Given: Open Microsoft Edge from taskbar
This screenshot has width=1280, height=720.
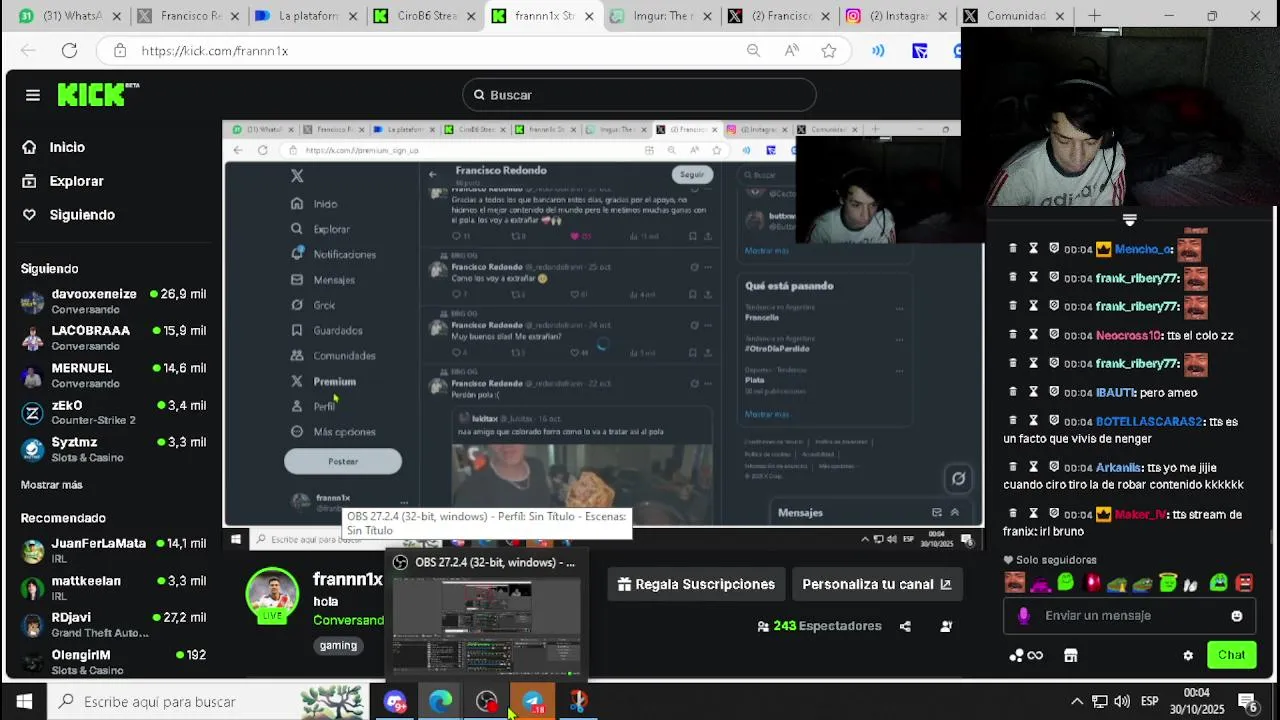Looking at the screenshot, I should tap(440, 702).
